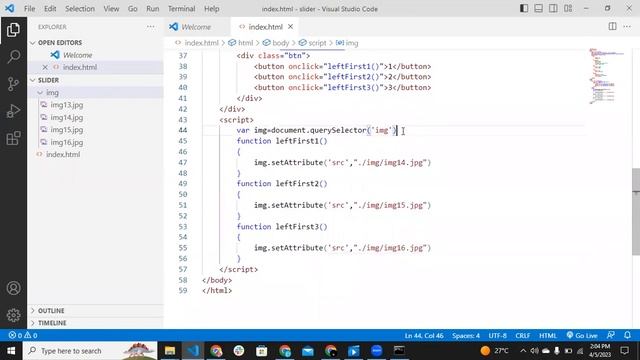The height and width of the screenshot is (360, 640).
Task: Open the Help menu
Action: pos(211,9)
